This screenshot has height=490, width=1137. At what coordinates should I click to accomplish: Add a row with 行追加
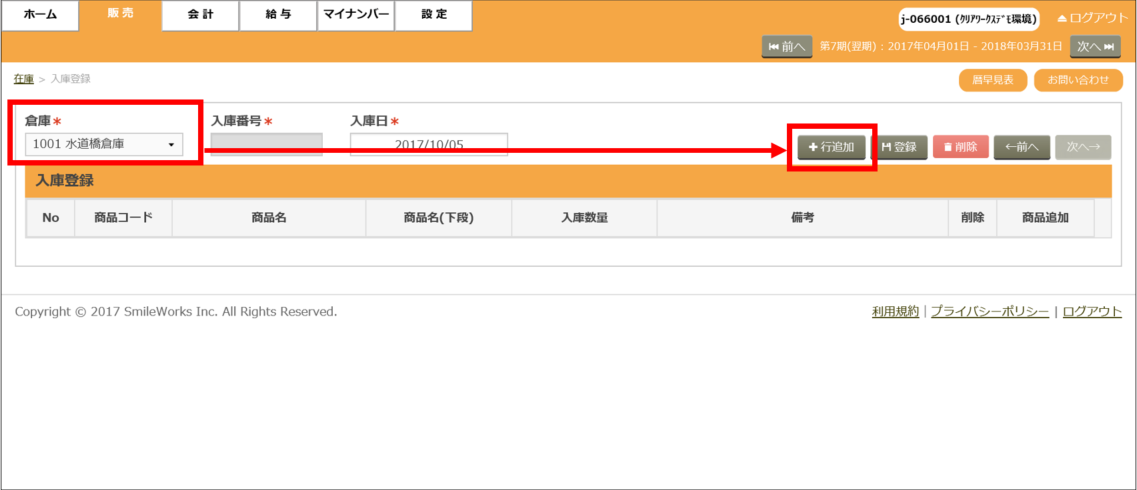coord(831,146)
